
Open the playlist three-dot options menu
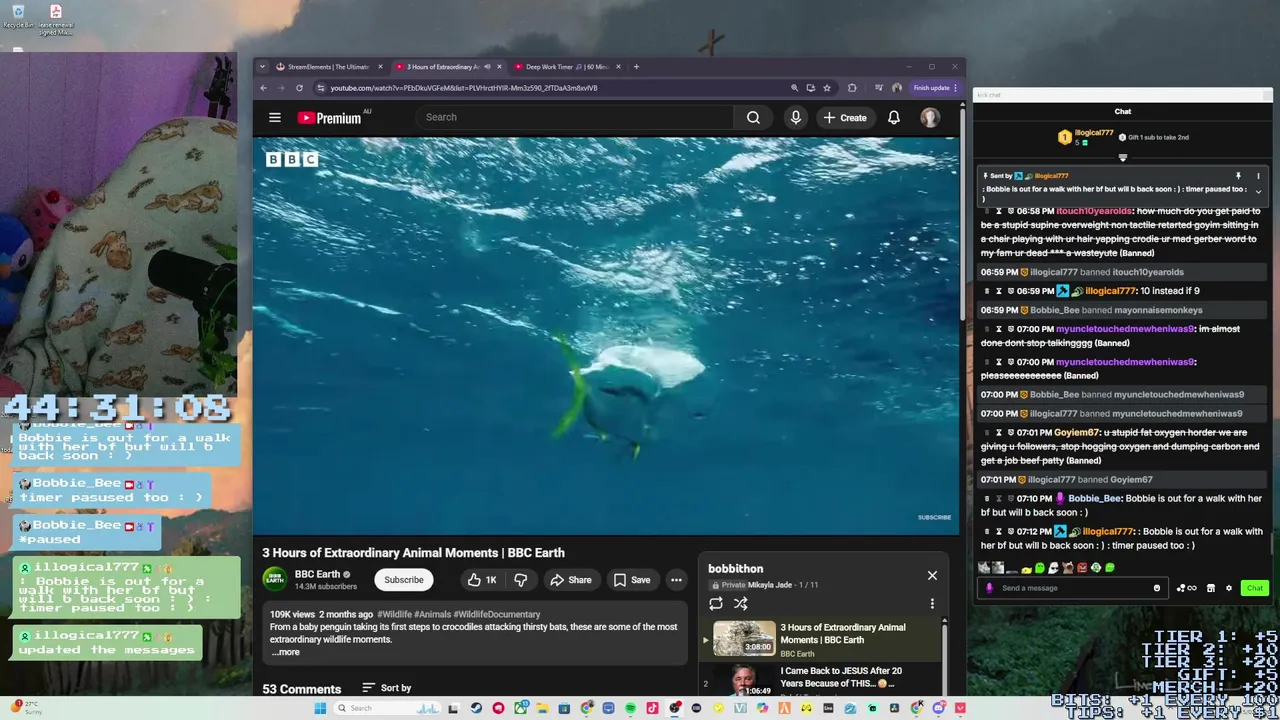click(932, 603)
